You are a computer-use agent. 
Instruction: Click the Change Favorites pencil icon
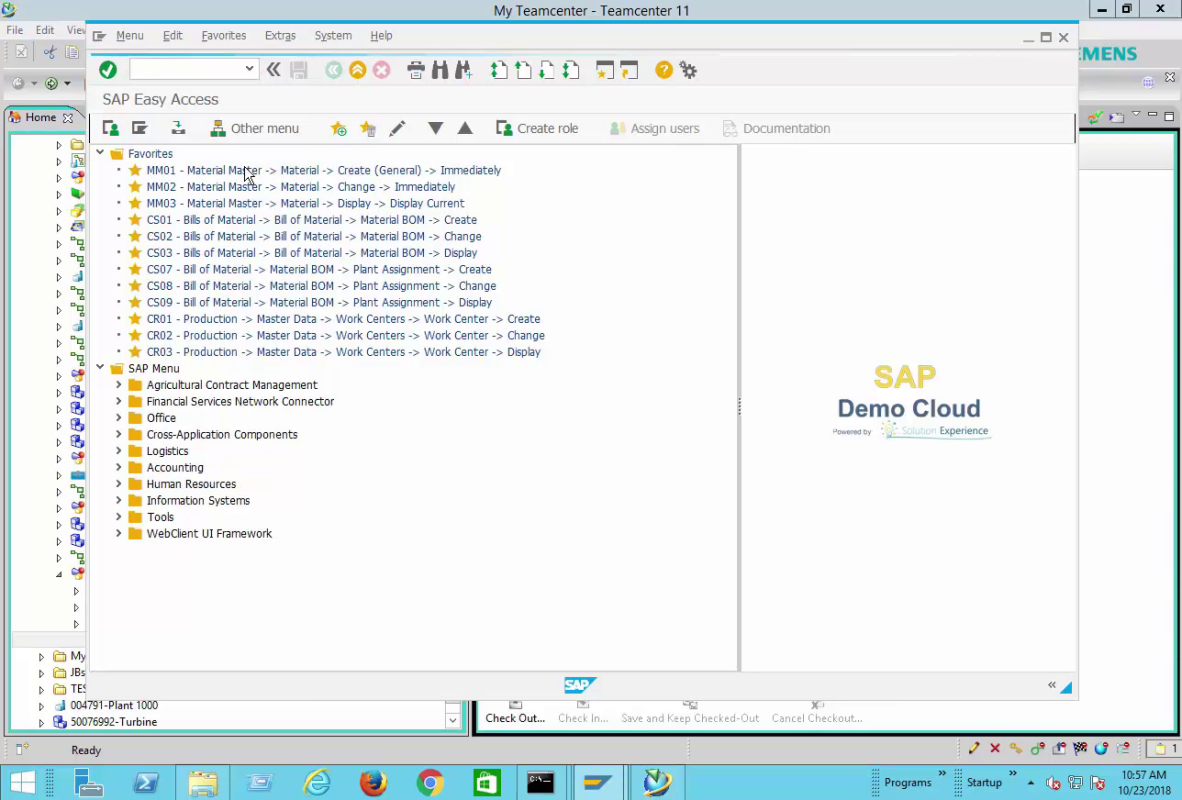[397, 128]
